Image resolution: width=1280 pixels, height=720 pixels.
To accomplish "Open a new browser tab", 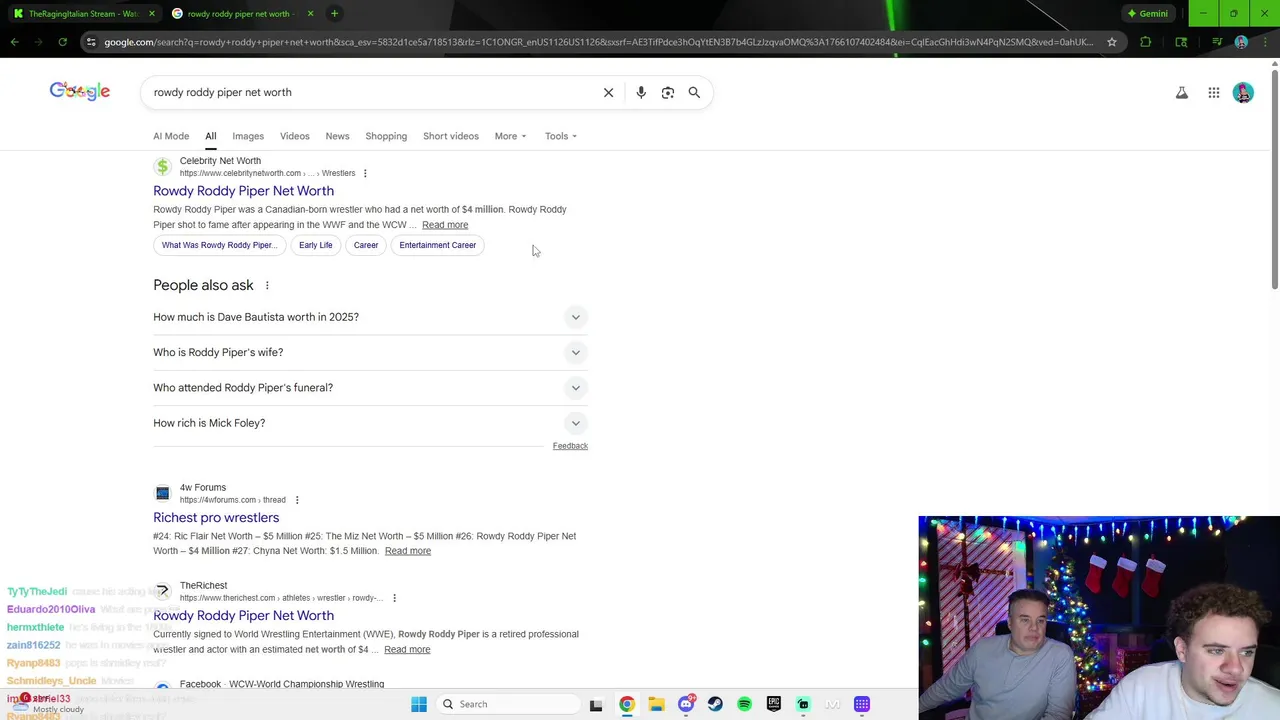I will [334, 13].
